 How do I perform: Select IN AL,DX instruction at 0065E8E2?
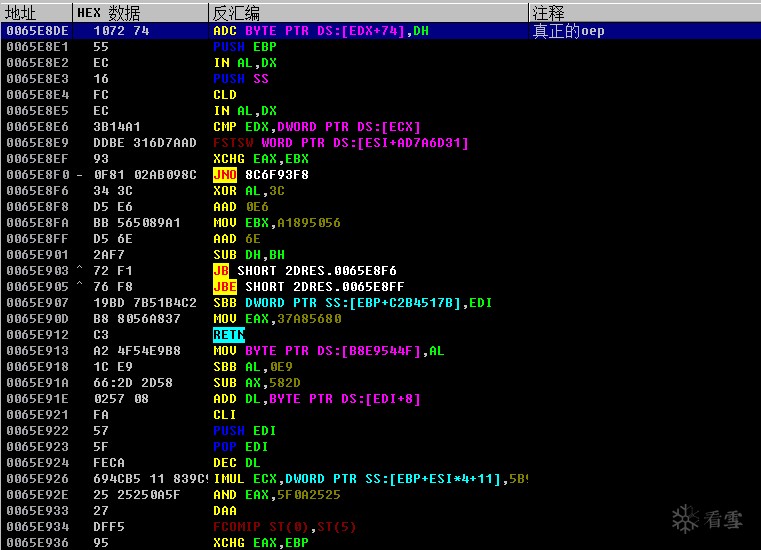click(245, 63)
